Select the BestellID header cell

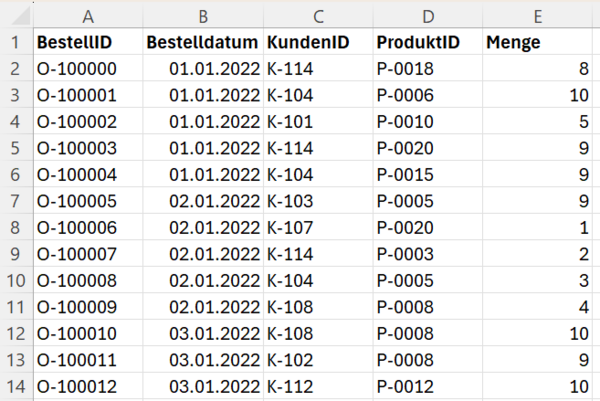click(88, 43)
